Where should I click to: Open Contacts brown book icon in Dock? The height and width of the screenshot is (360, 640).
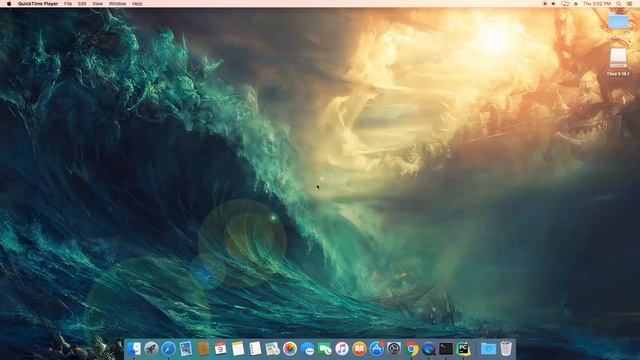[203, 349]
